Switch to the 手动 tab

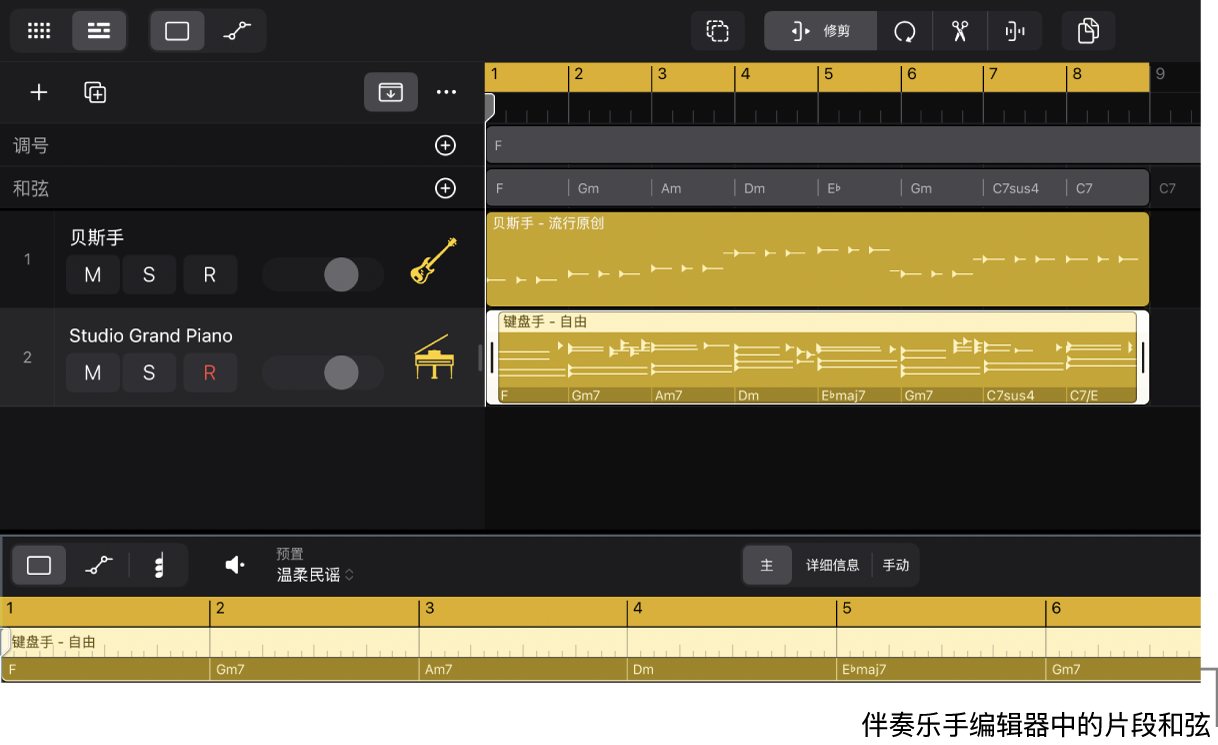896,565
